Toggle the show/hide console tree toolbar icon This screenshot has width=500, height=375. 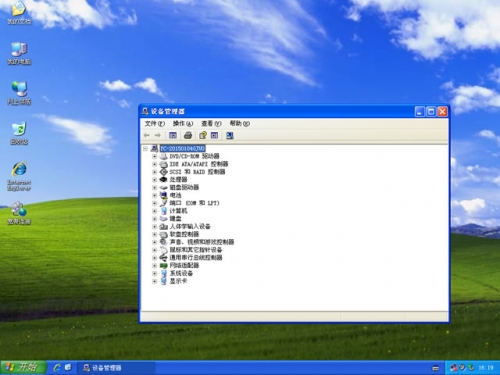coord(173,135)
